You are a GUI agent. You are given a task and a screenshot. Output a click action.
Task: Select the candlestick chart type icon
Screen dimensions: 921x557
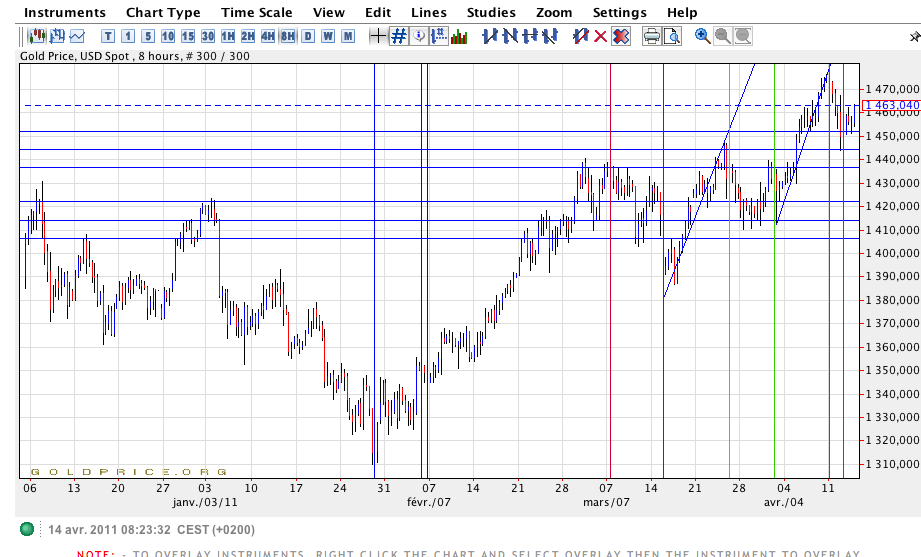[x=37, y=36]
